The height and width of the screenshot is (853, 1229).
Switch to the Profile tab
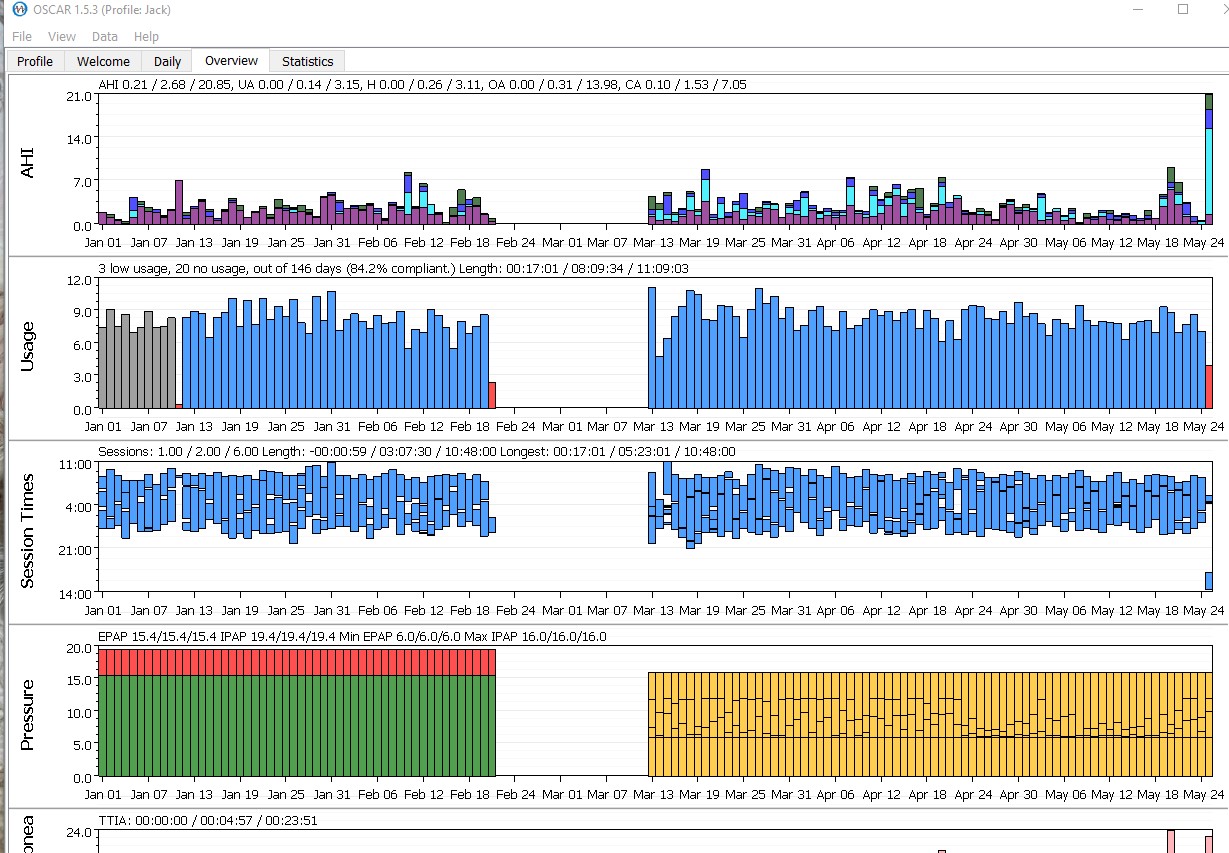(x=35, y=61)
